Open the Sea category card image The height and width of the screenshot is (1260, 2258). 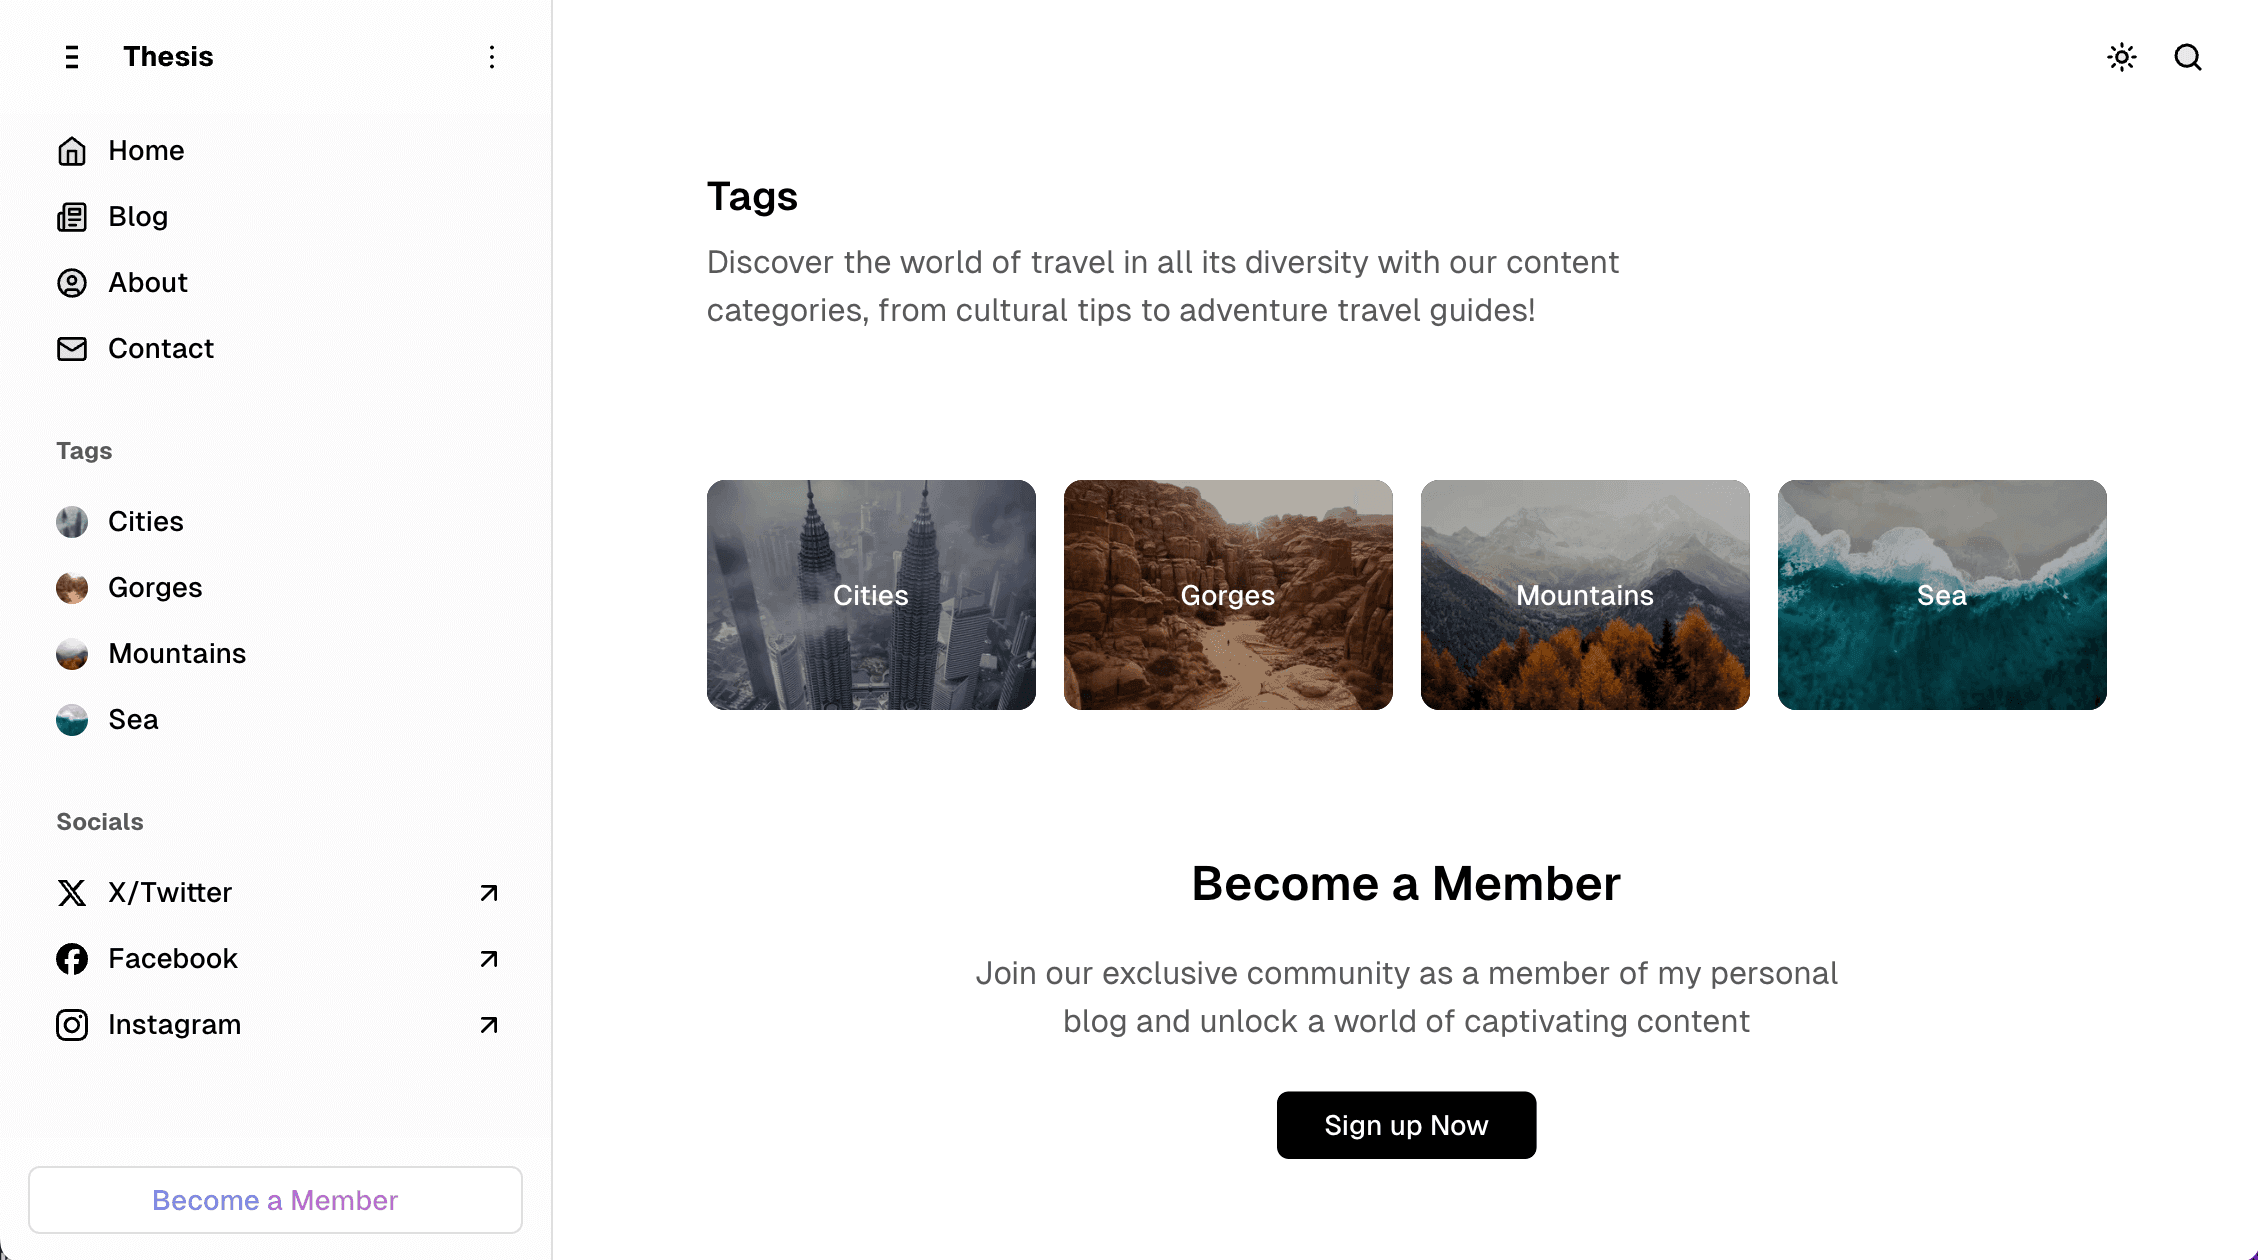point(1941,595)
